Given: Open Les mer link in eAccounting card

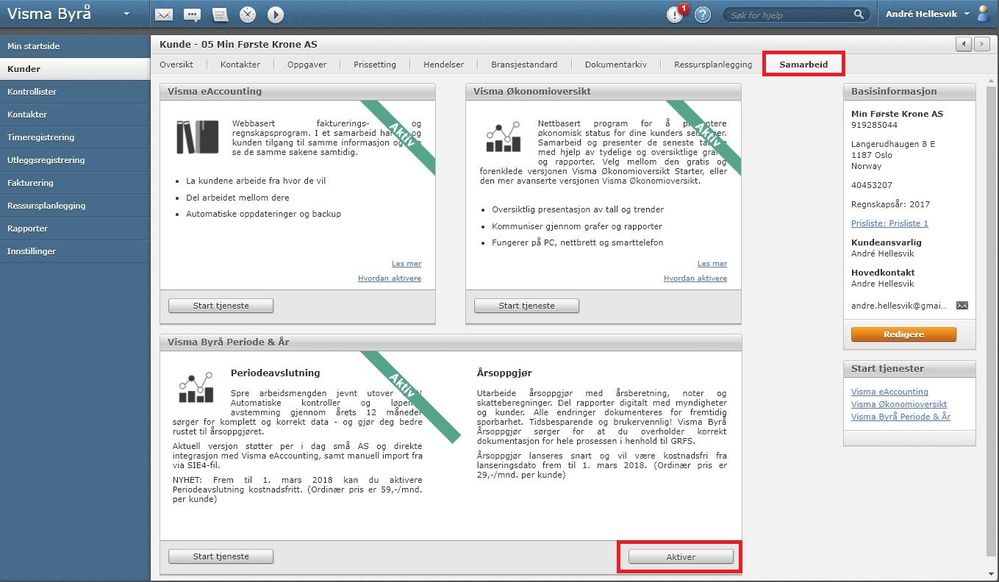Looking at the screenshot, I should [x=406, y=263].
